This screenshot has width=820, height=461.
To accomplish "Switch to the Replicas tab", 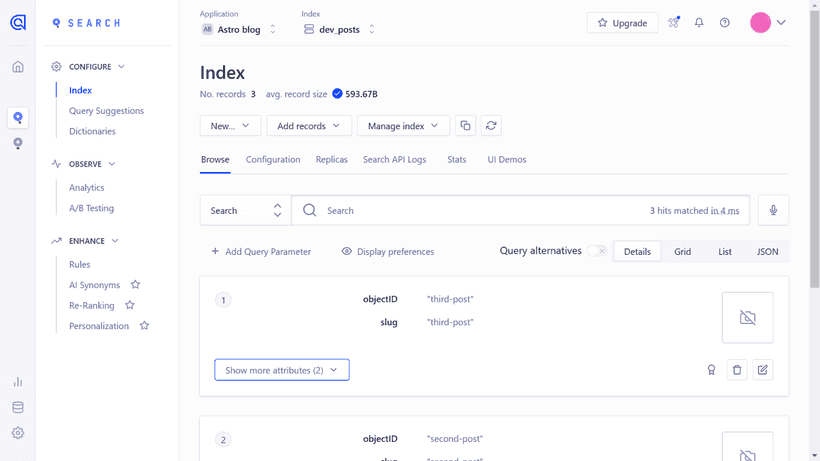I will coord(332,159).
